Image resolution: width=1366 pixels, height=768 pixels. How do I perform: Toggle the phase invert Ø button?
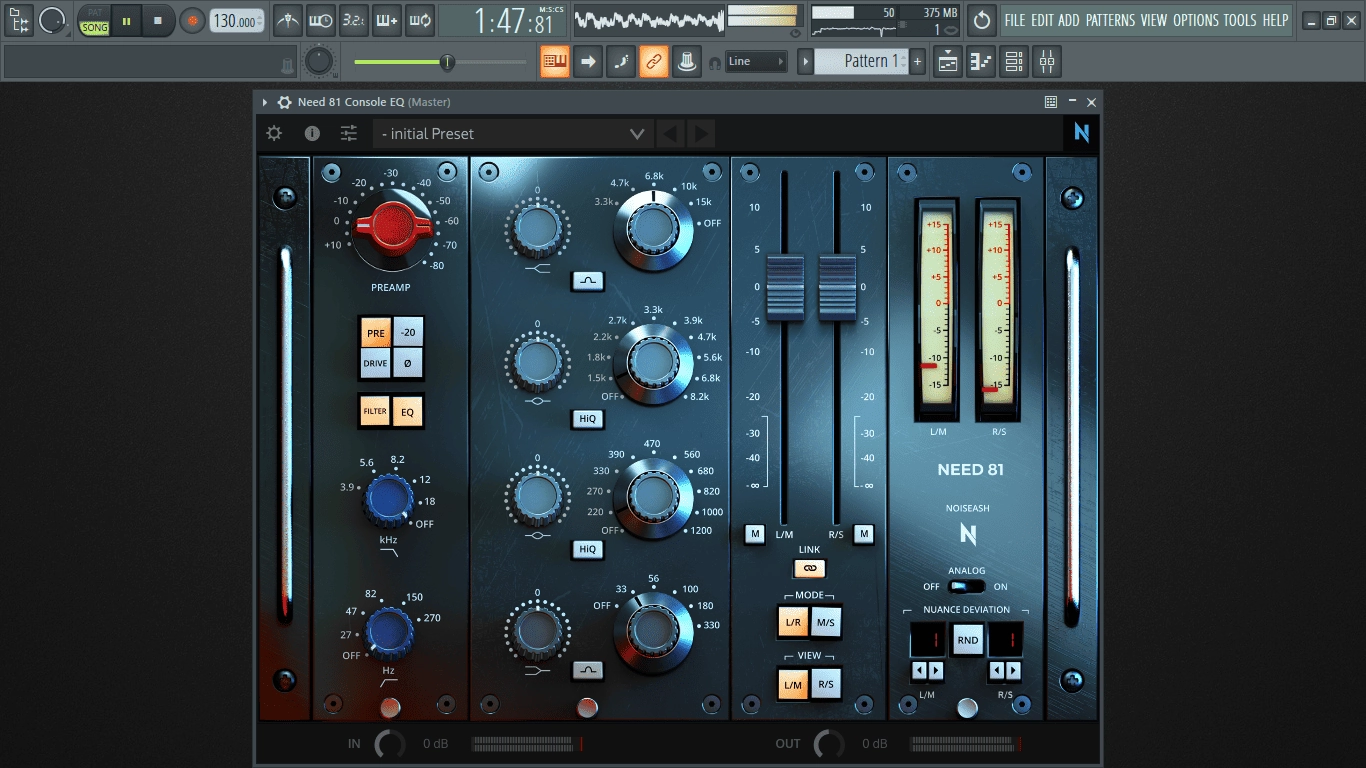click(408, 363)
